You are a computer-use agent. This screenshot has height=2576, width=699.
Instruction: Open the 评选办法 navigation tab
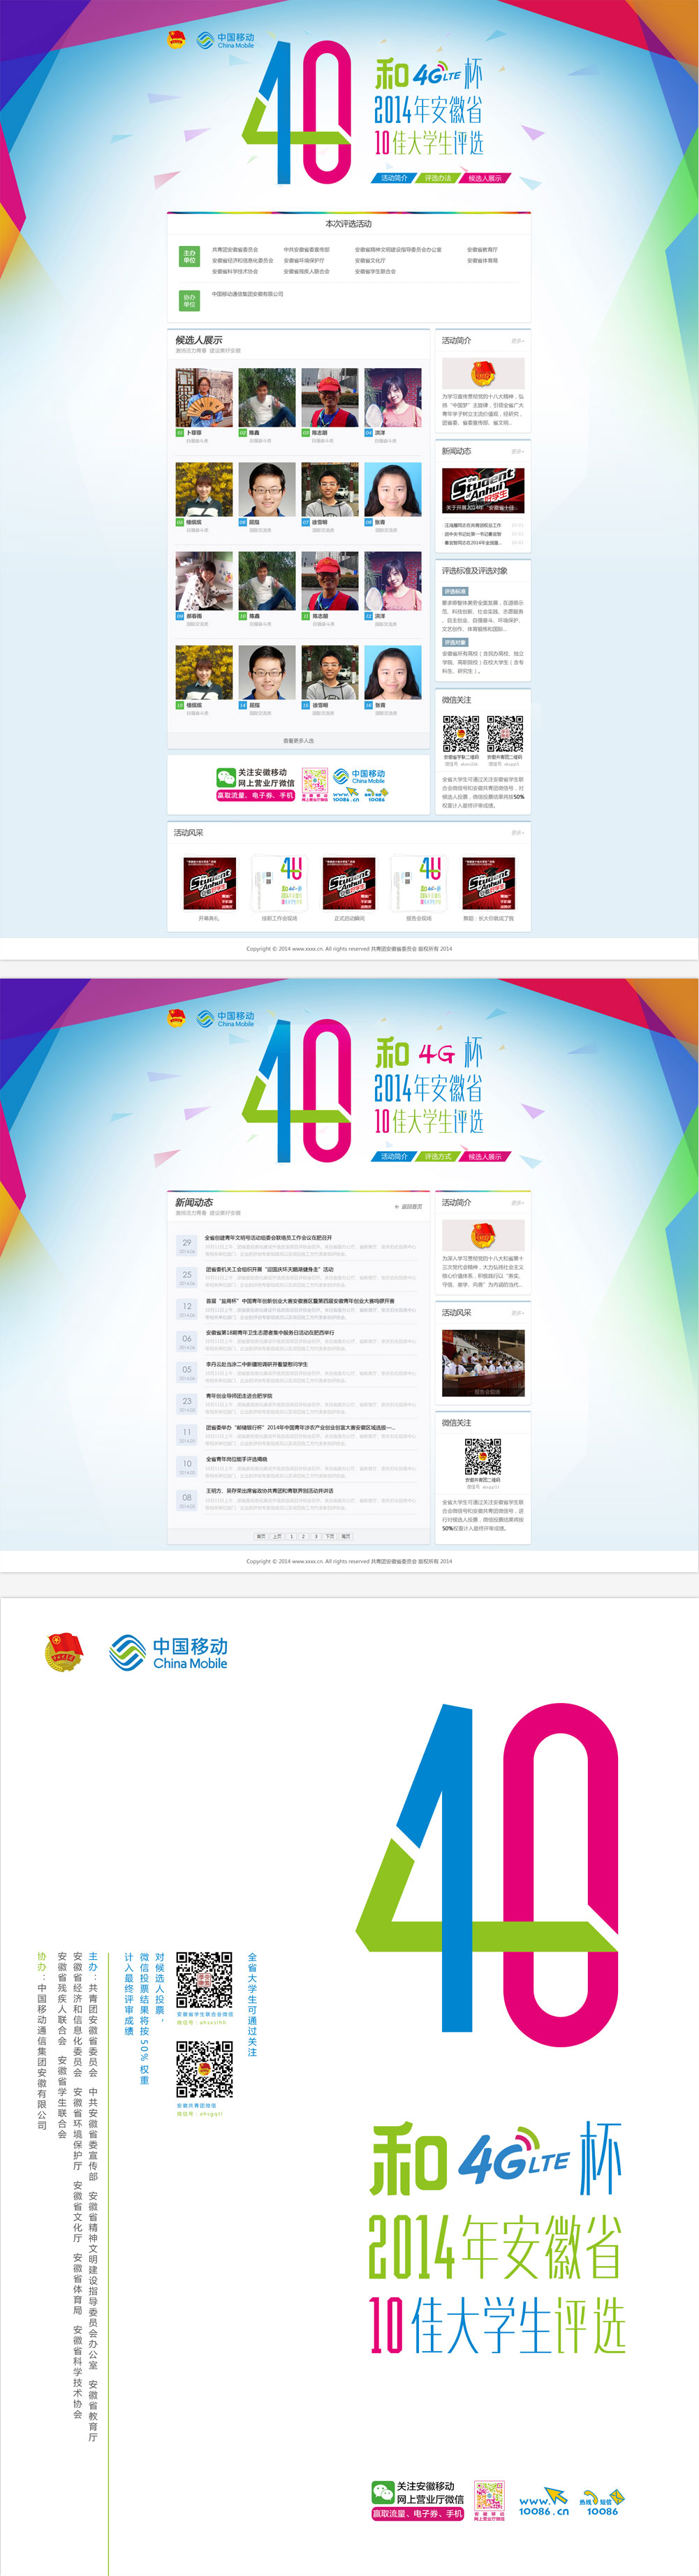(x=438, y=178)
